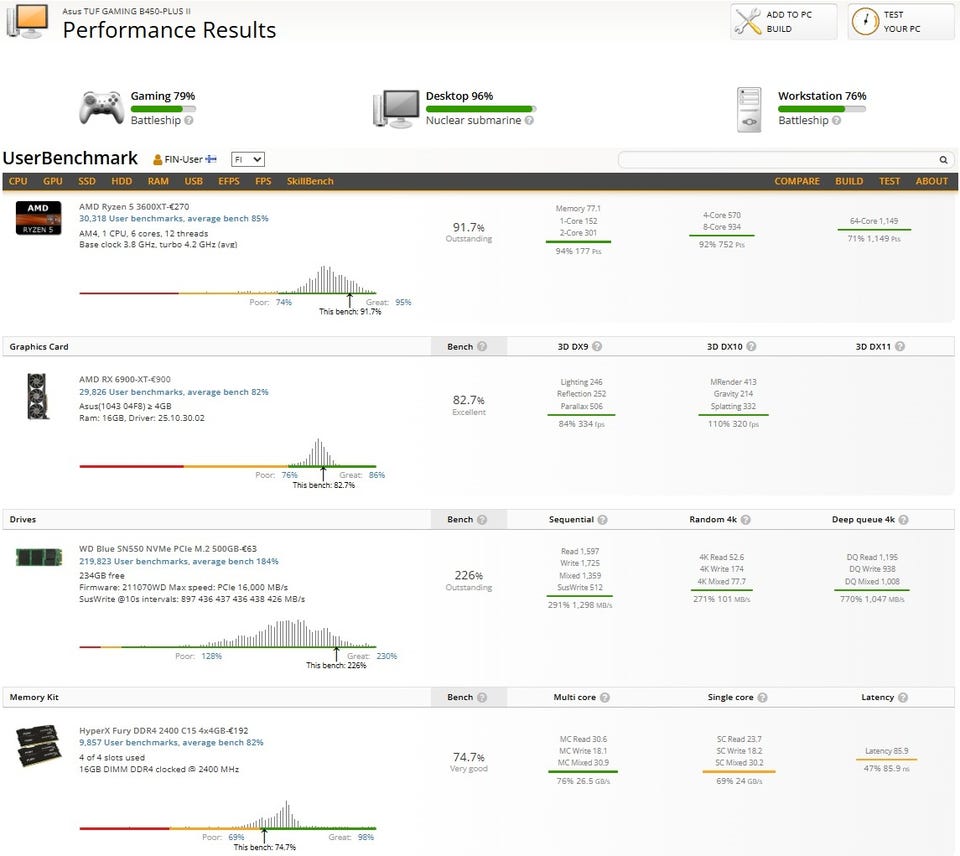Click the monitor icon beside Desktop 96%
Screen dimensions: 960x856
click(x=396, y=108)
